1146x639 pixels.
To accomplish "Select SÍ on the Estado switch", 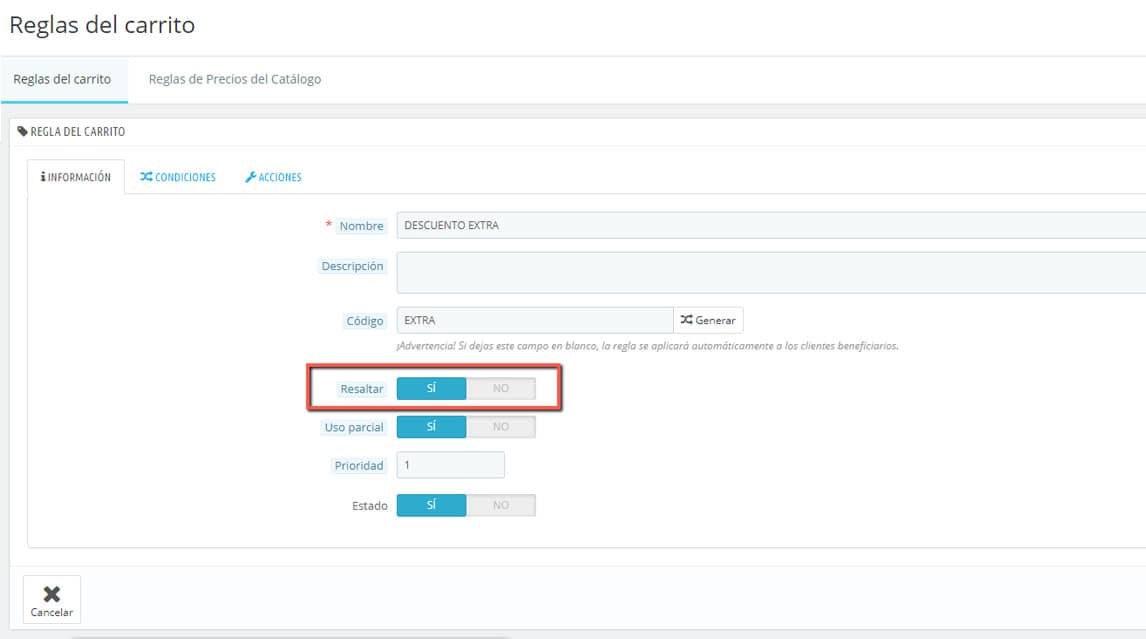I will coord(431,505).
